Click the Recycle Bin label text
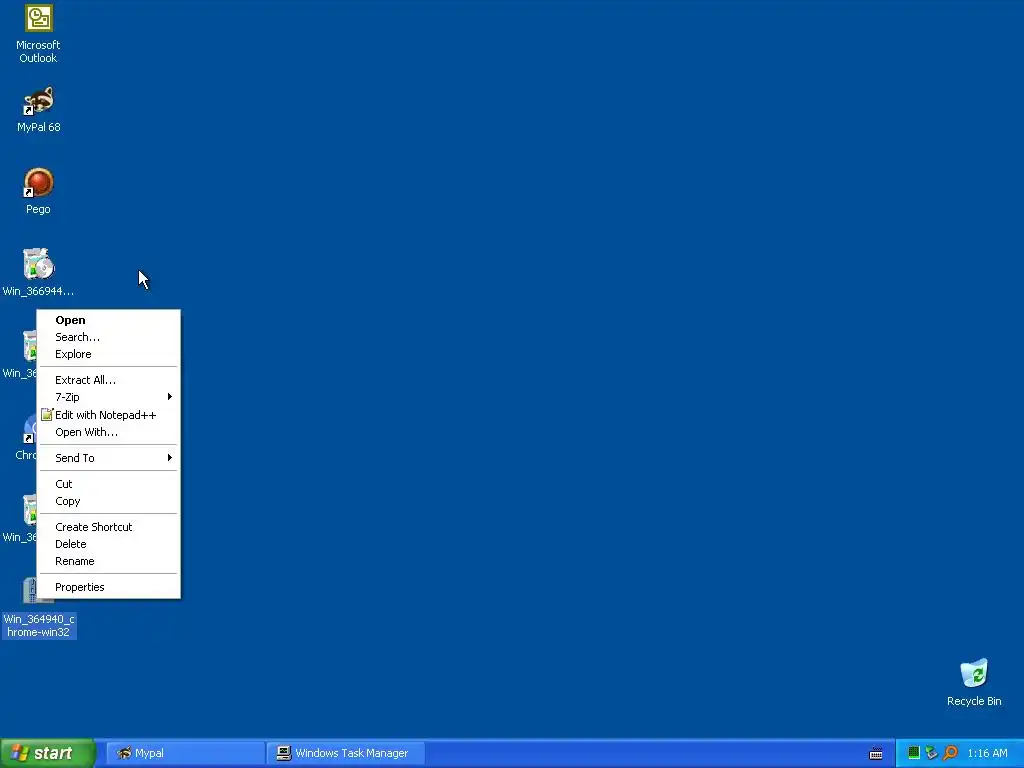 coord(974,701)
